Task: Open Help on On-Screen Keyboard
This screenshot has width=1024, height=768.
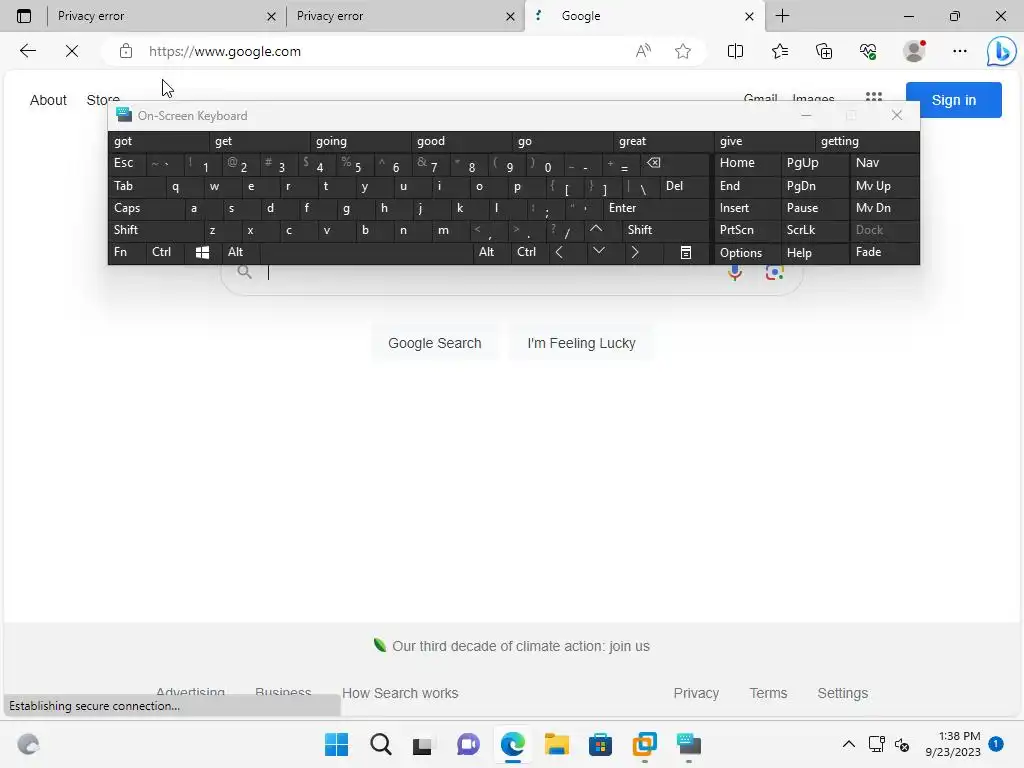Action: [x=814, y=252]
